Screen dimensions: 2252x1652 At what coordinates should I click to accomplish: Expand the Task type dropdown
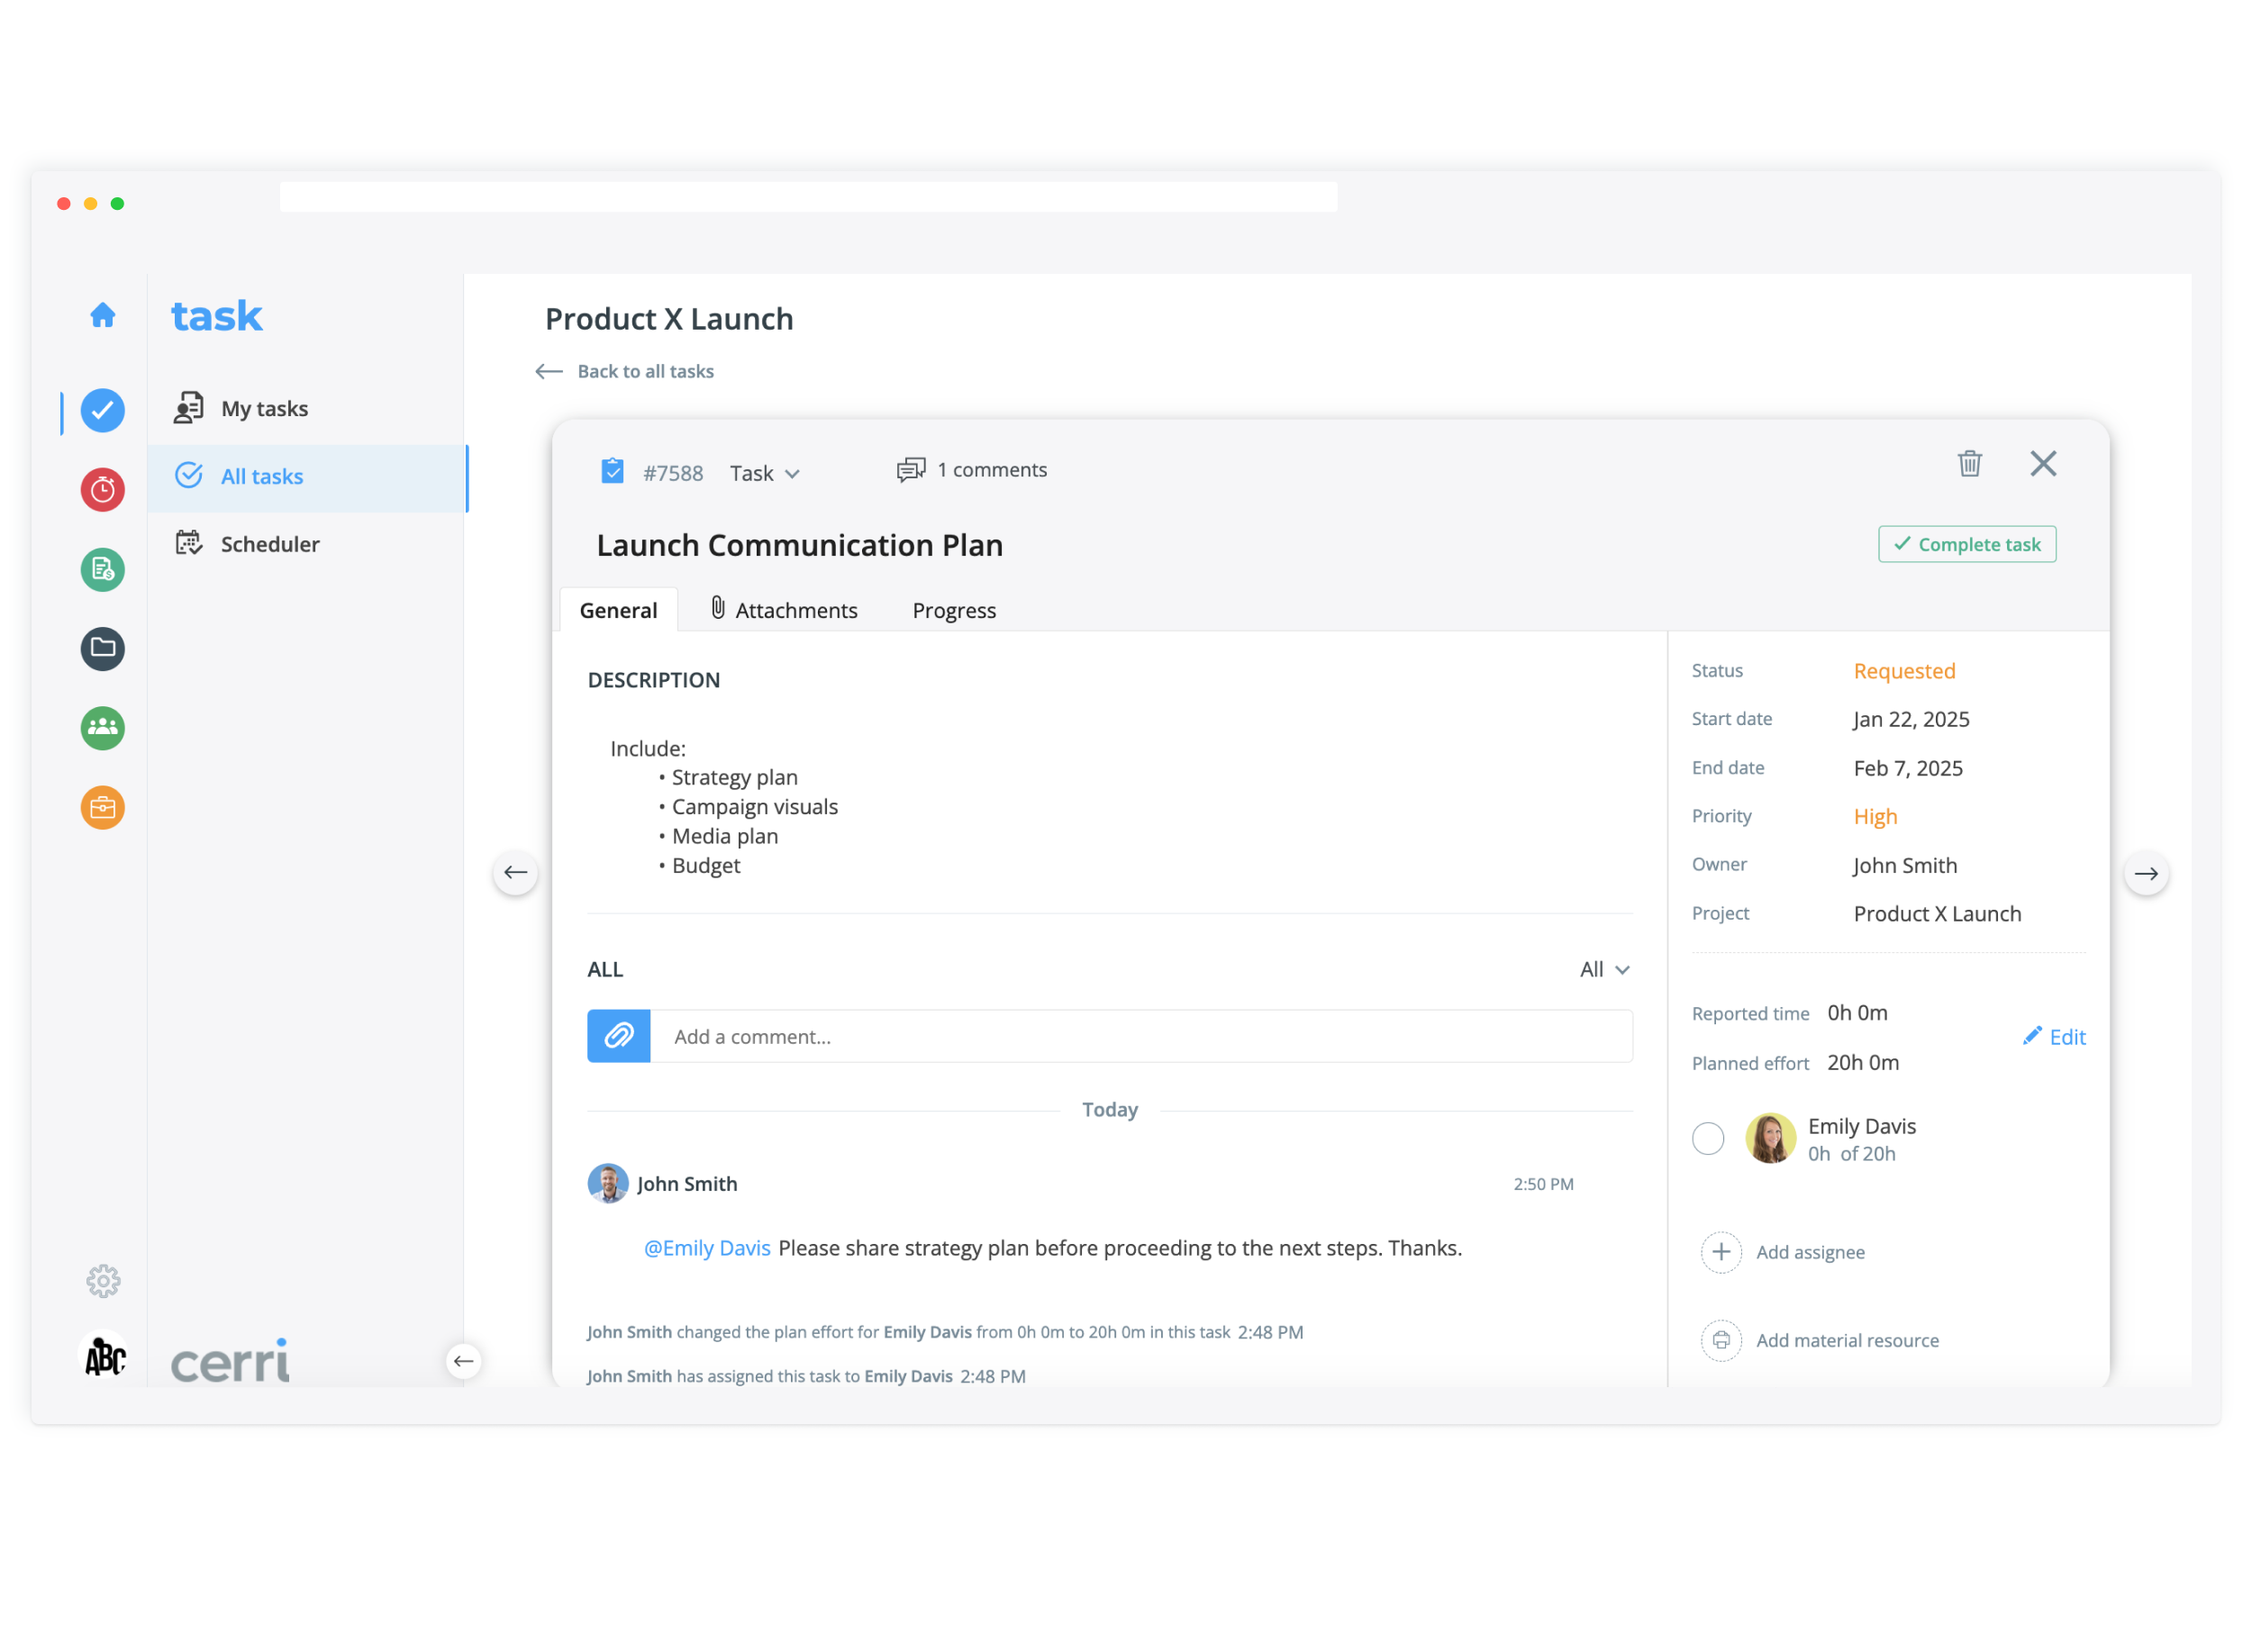pyautogui.click(x=765, y=473)
